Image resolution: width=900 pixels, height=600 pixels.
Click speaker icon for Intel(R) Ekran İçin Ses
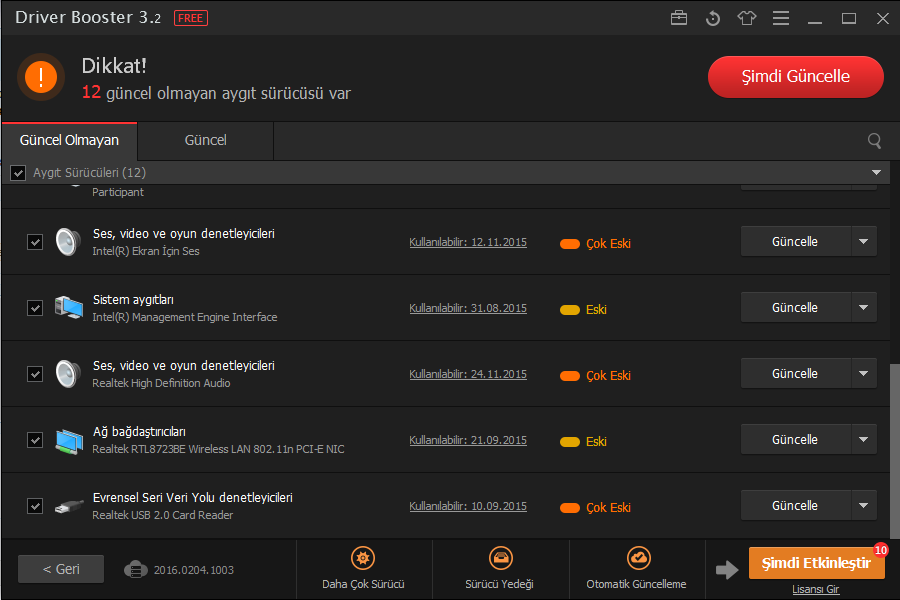pos(68,242)
